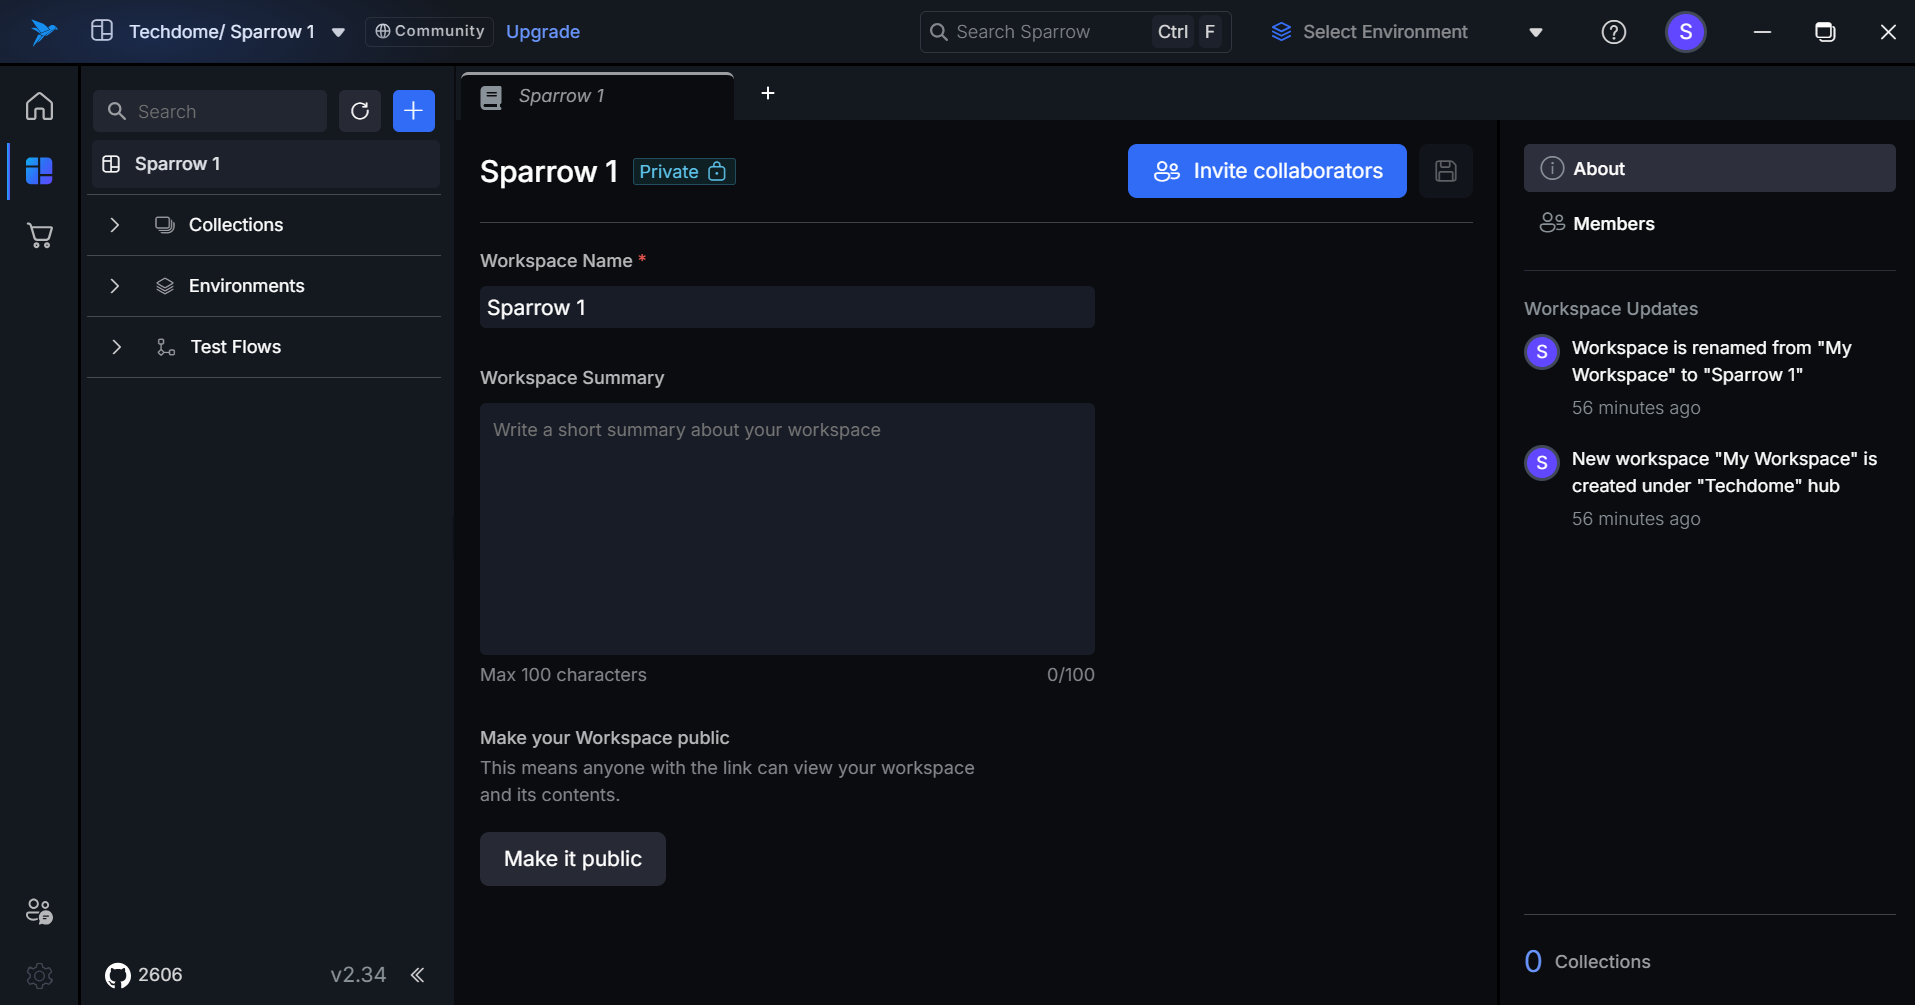Collapse the left sidebar panel
Viewport: 1915px width, 1005px height.
click(417, 975)
